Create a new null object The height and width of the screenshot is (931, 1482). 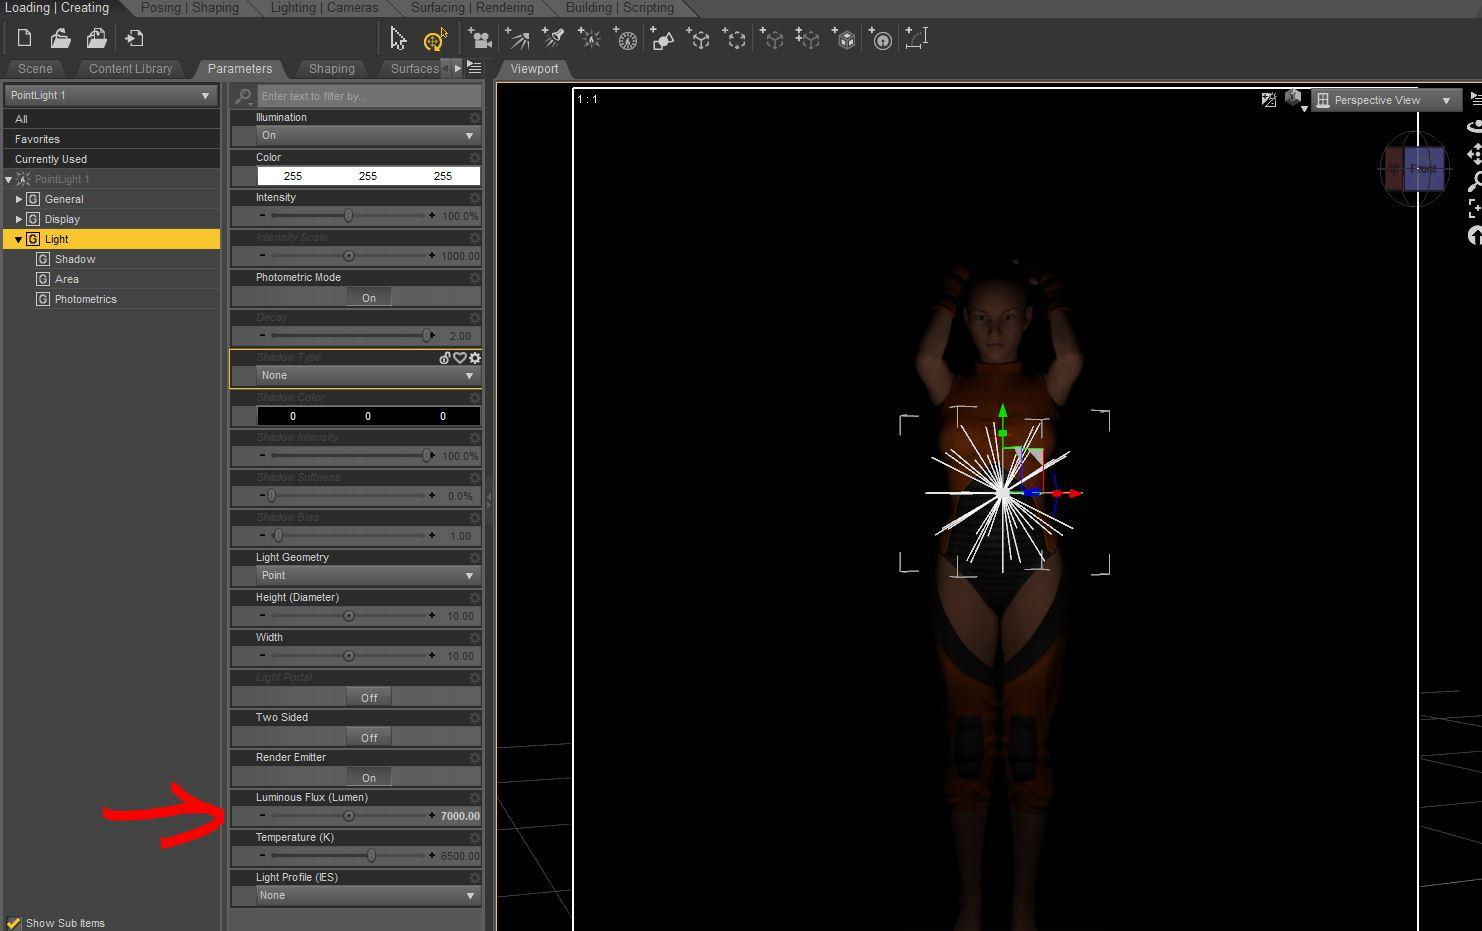tap(699, 39)
